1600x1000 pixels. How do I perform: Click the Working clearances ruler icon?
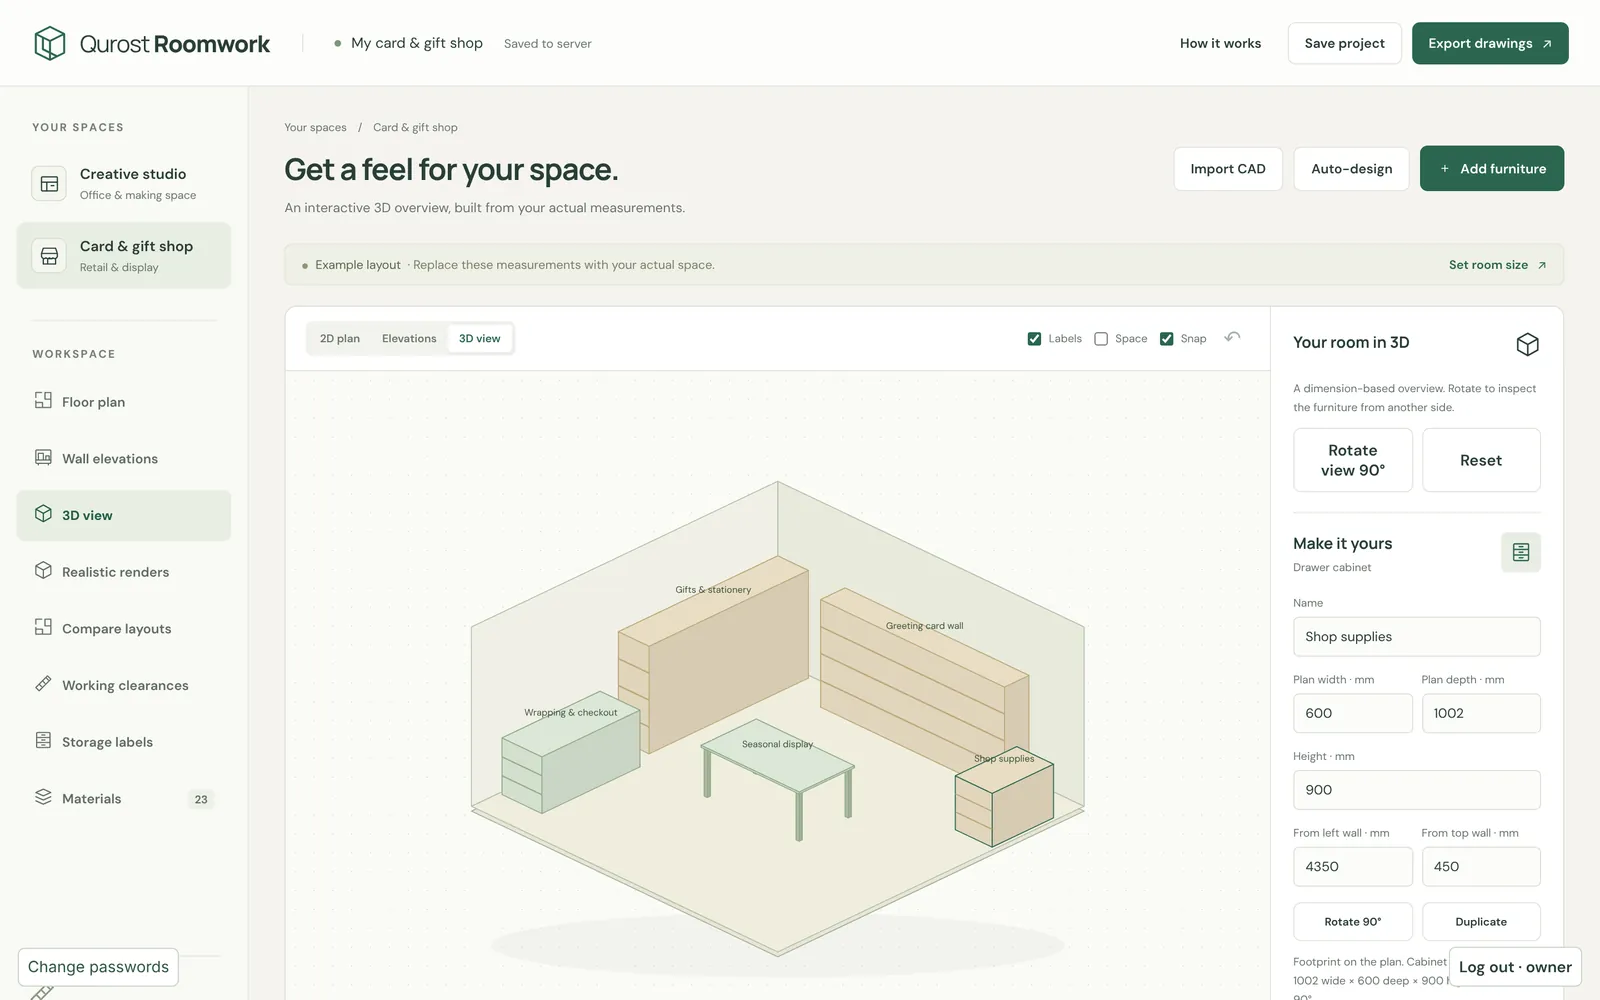(x=43, y=684)
